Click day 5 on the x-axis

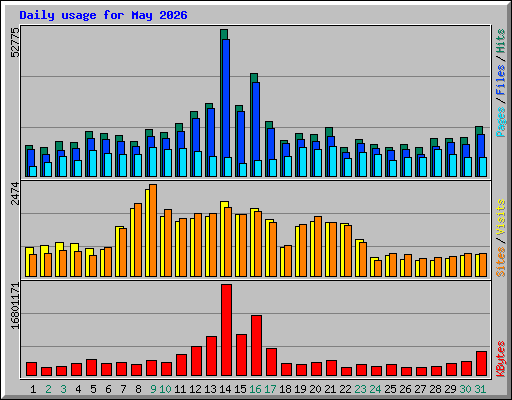tap(93, 389)
